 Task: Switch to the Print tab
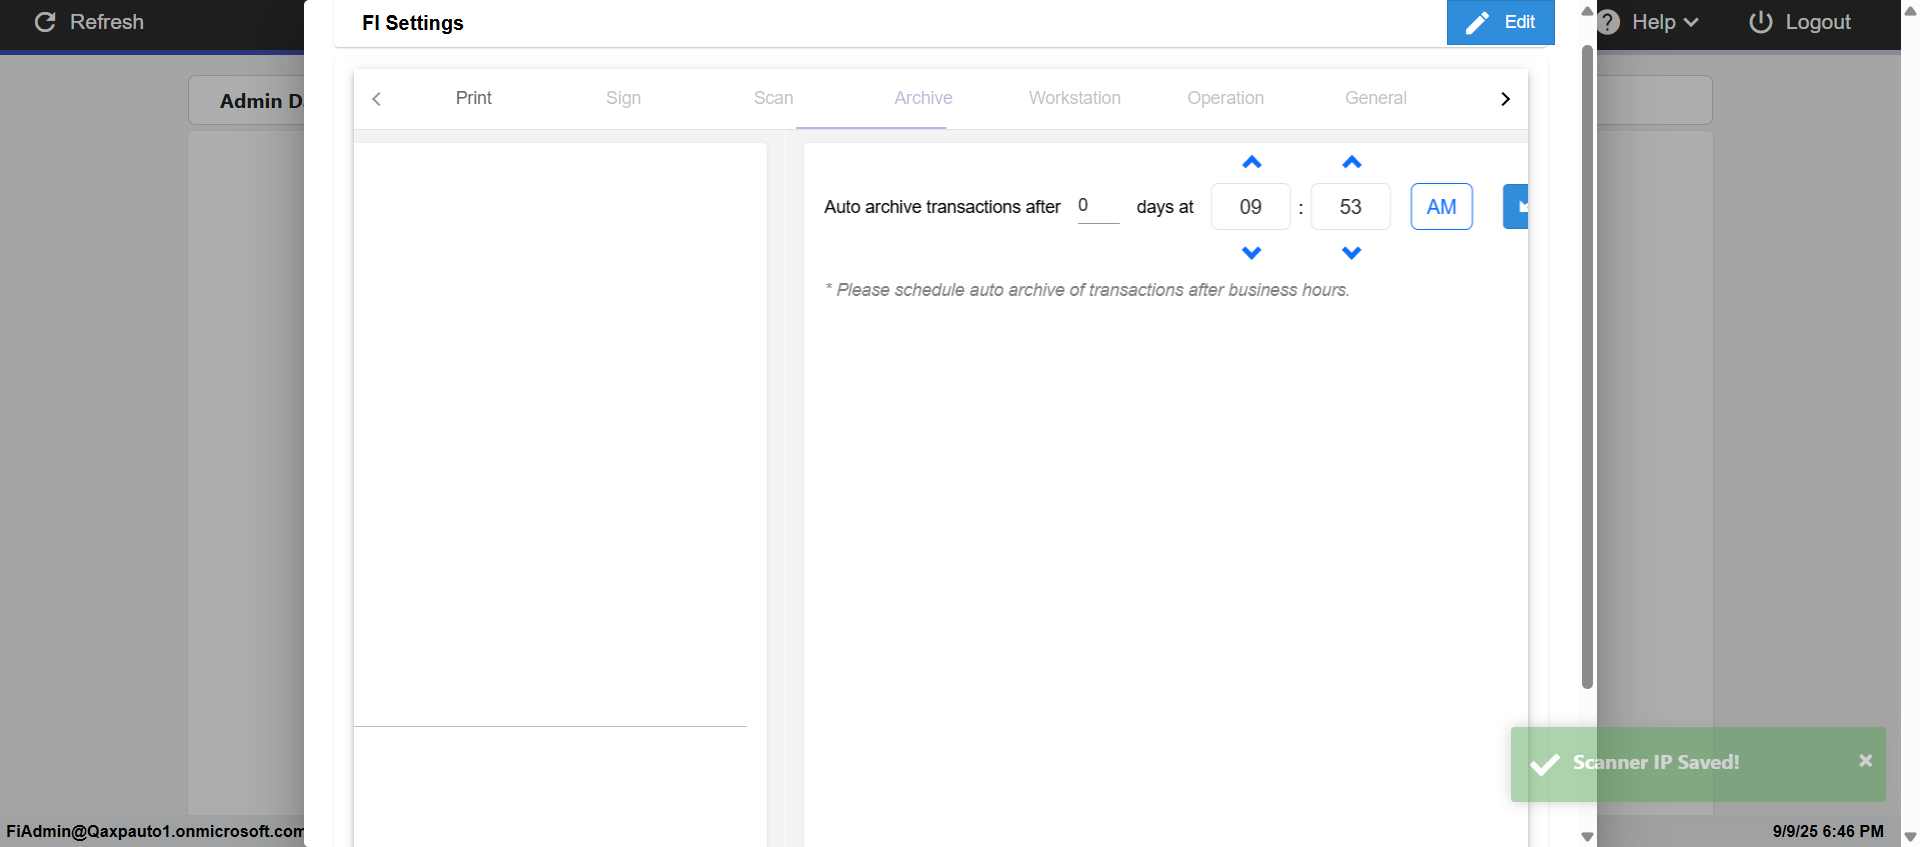click(x=473, y=98)
